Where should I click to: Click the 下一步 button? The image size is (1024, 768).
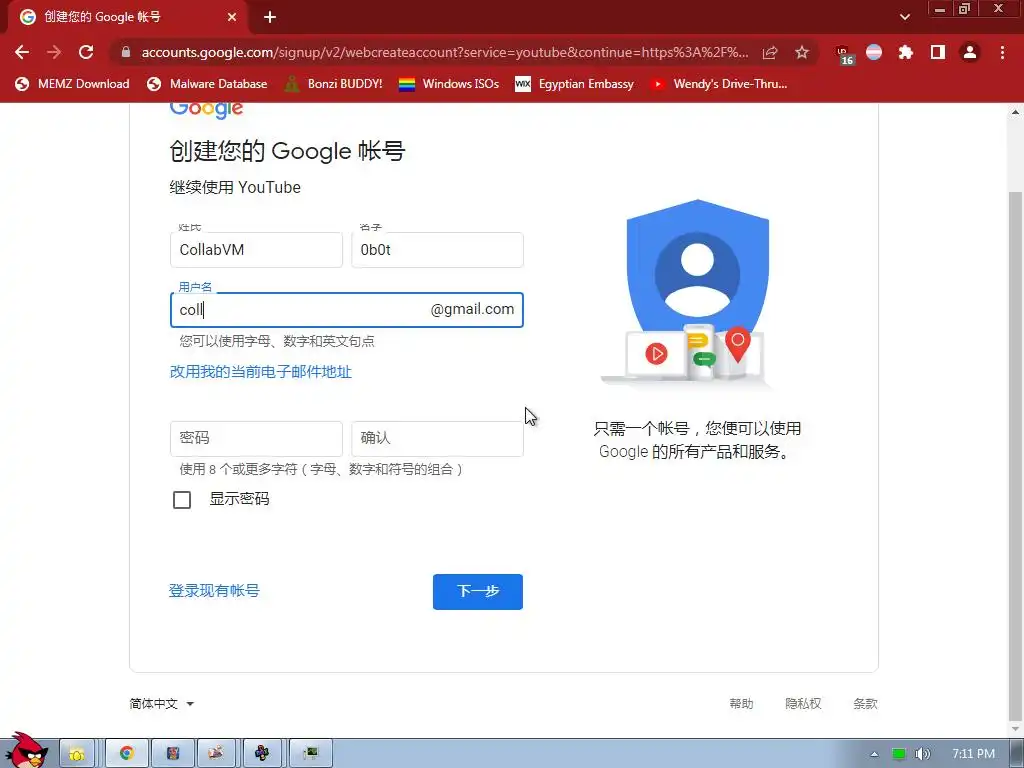[x=477, y=592]
